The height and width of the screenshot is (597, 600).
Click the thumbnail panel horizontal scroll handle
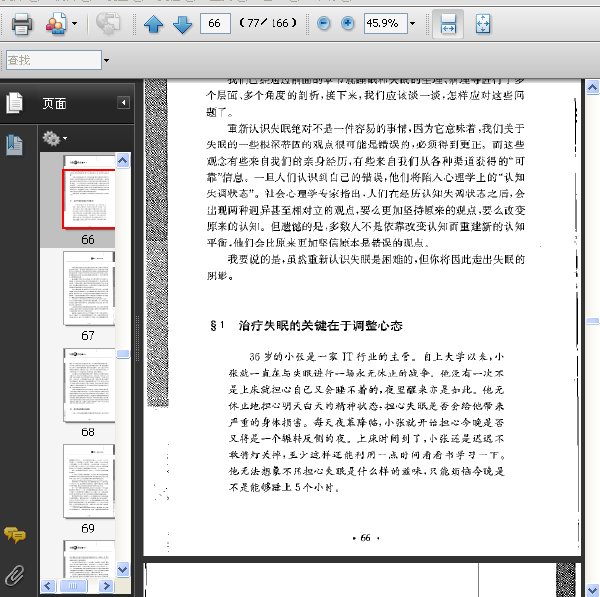coord(73,586)
